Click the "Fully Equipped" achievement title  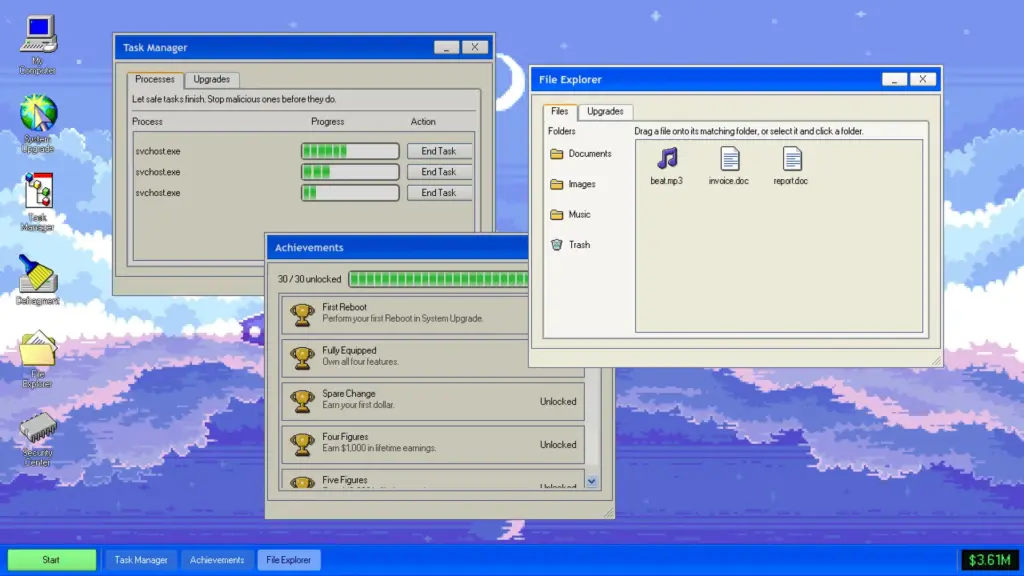pyautogui.click(x=349, y=351)
